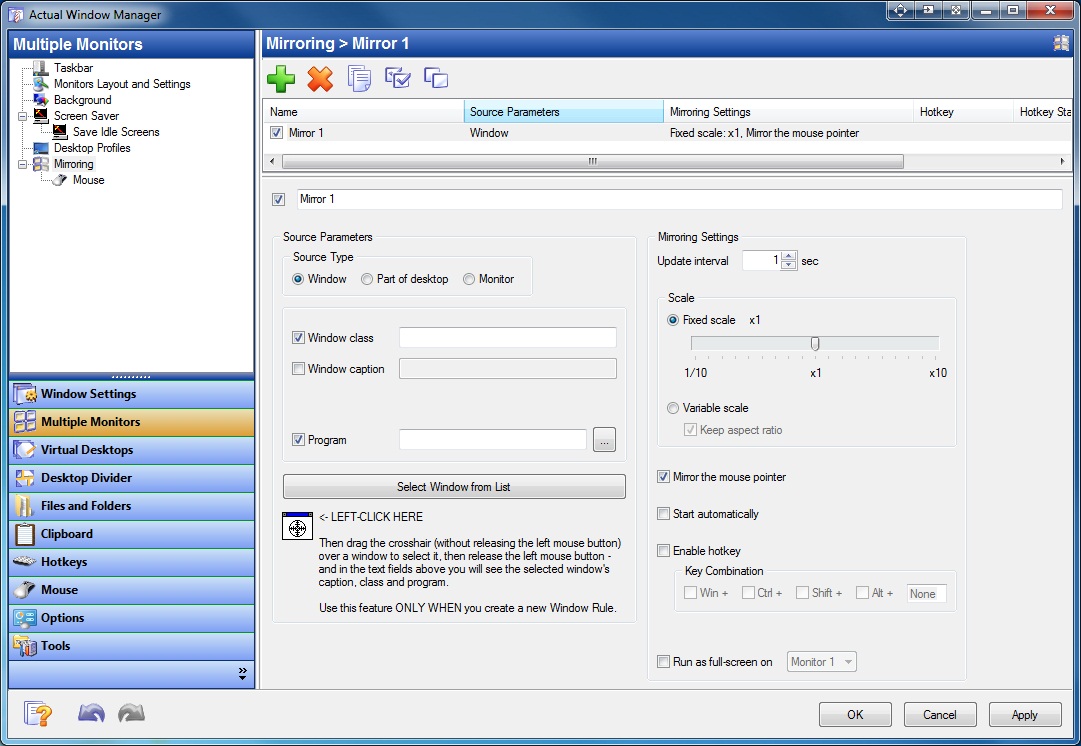Viewport: 1081px width, 746px height.
Task: Click the Tools panel icon
Action: [x=25, y=646]
